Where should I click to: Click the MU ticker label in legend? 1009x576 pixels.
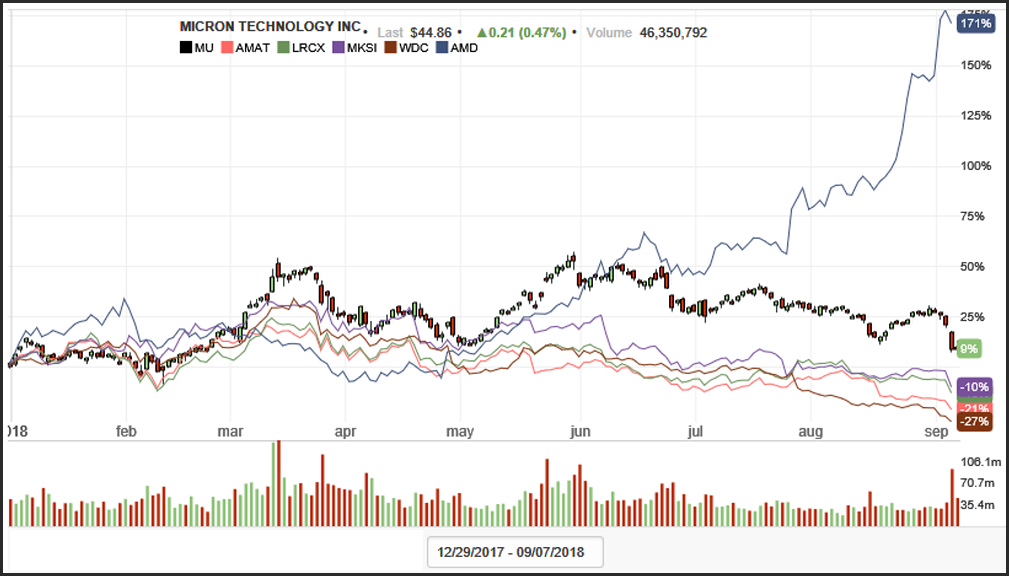[x=204, y=48]
